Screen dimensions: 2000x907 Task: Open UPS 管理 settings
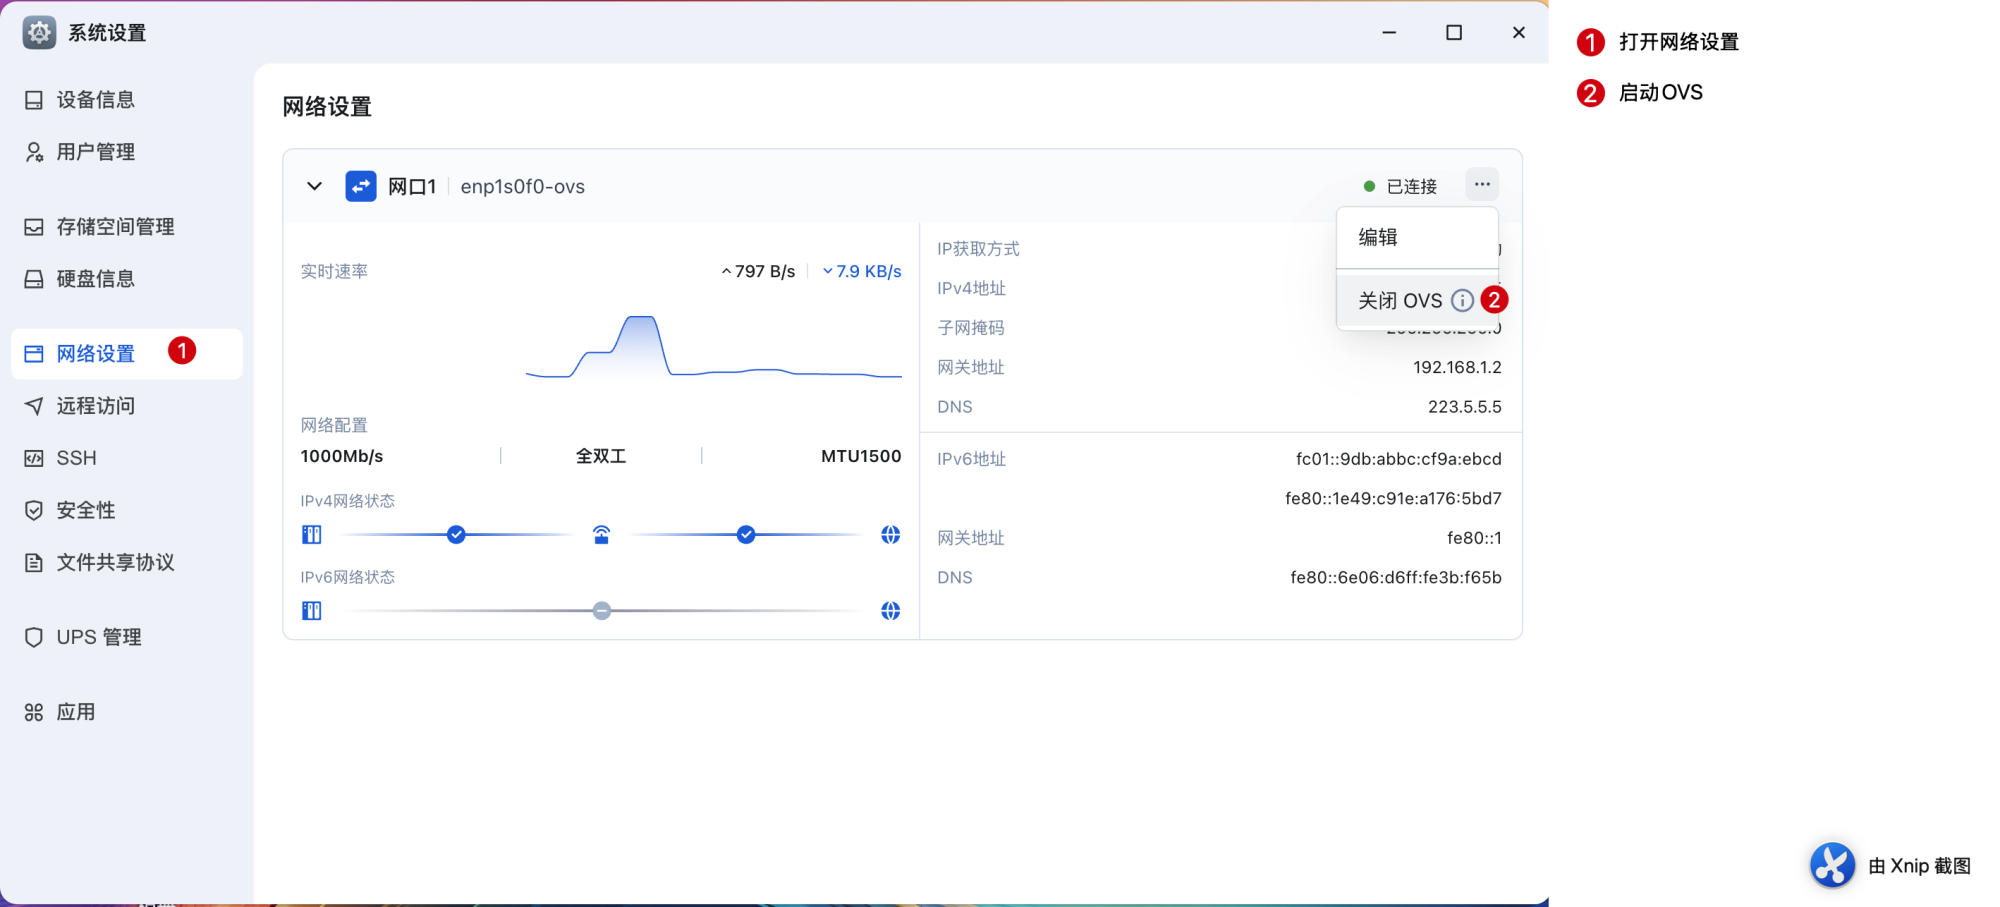coord(98,637)
